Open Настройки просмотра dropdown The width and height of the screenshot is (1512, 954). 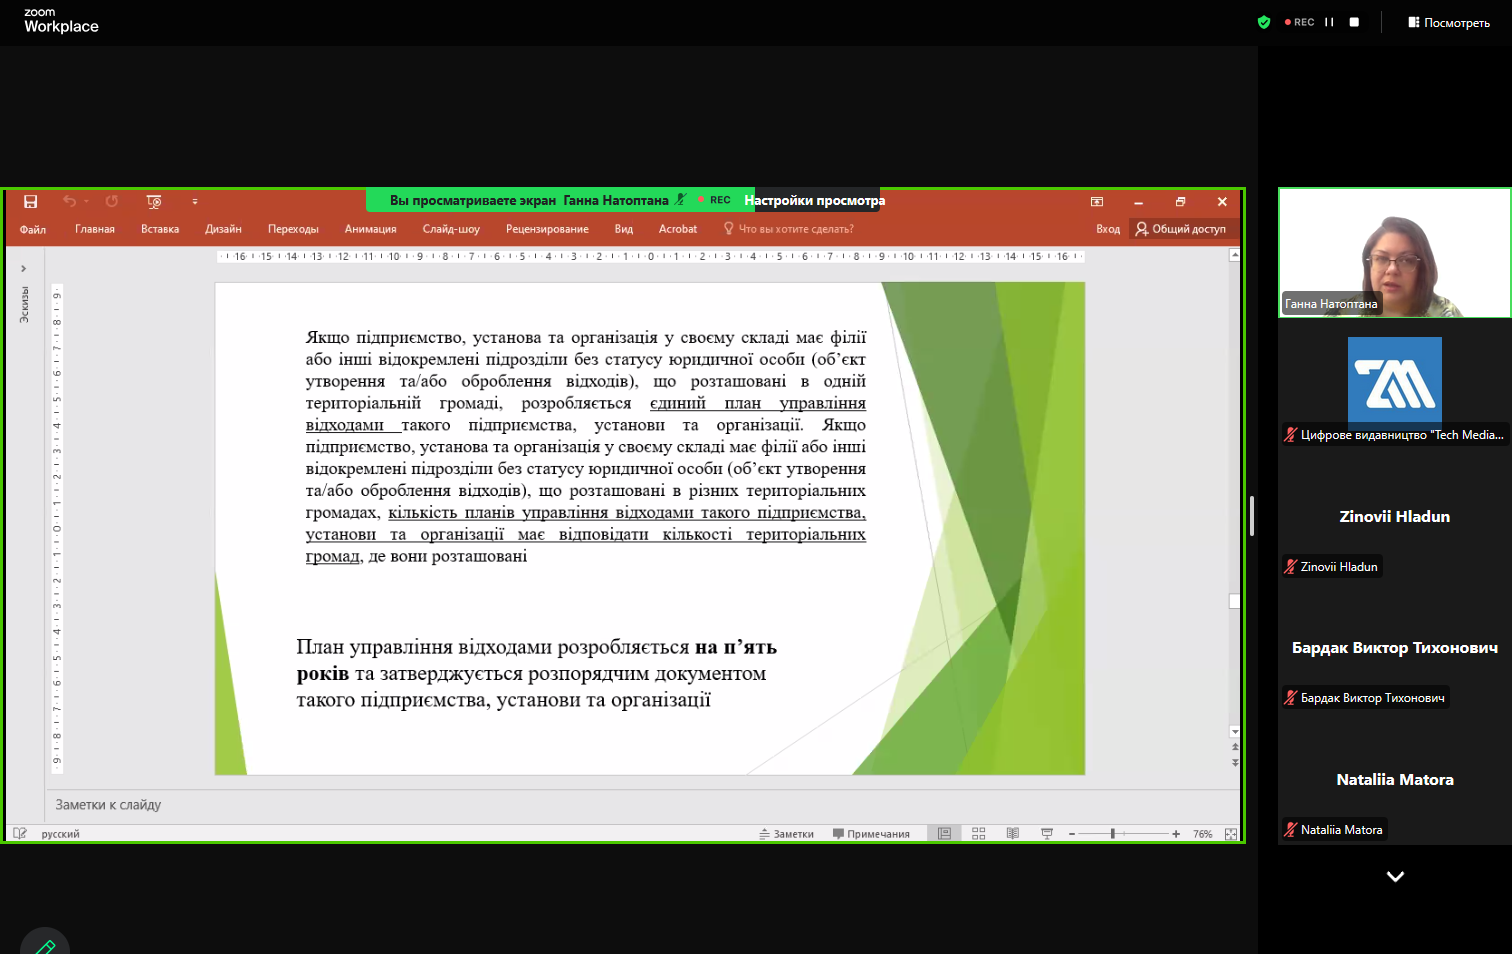(814, 200)
